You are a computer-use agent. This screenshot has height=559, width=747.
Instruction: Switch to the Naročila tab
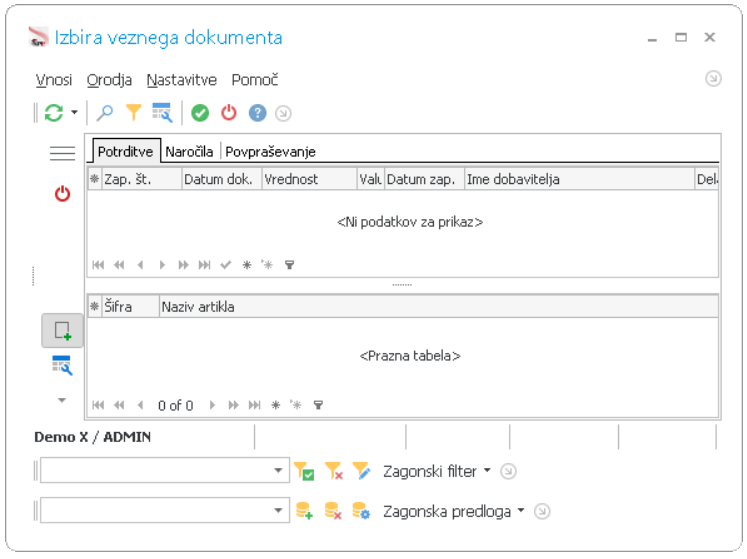[x=189, y=152]
